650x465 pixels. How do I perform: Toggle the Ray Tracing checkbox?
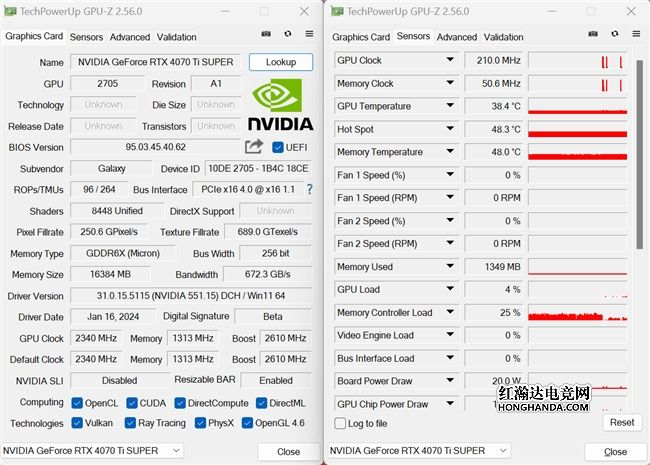(x=128, y=423)
